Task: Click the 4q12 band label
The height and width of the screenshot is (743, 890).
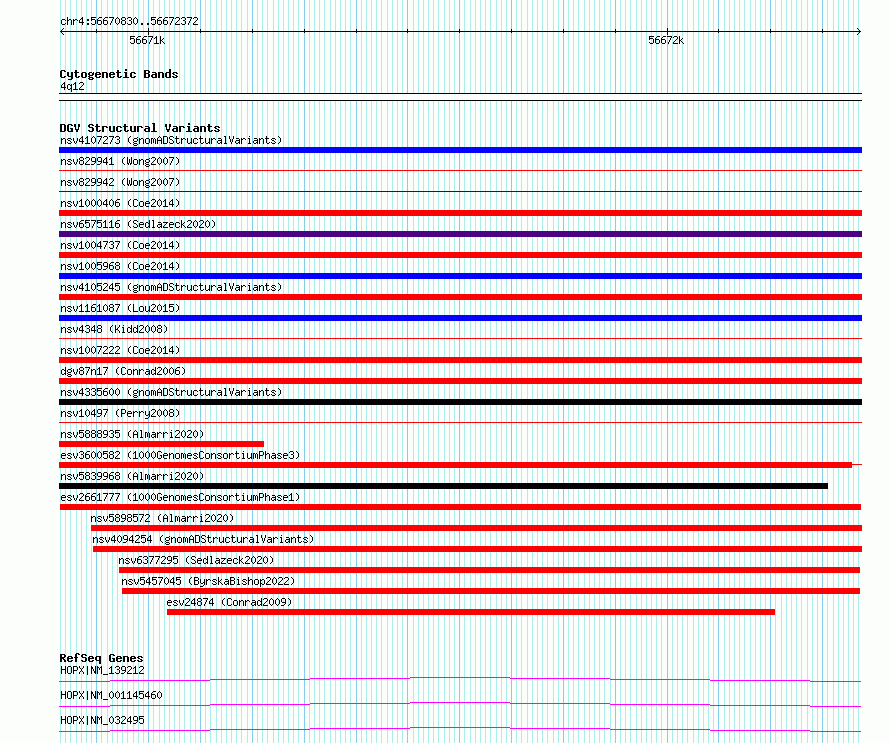Action: (72, 87)
